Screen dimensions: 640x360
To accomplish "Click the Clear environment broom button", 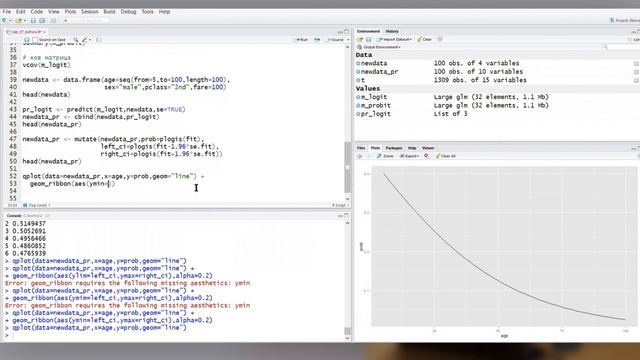I will pos(424,40).
